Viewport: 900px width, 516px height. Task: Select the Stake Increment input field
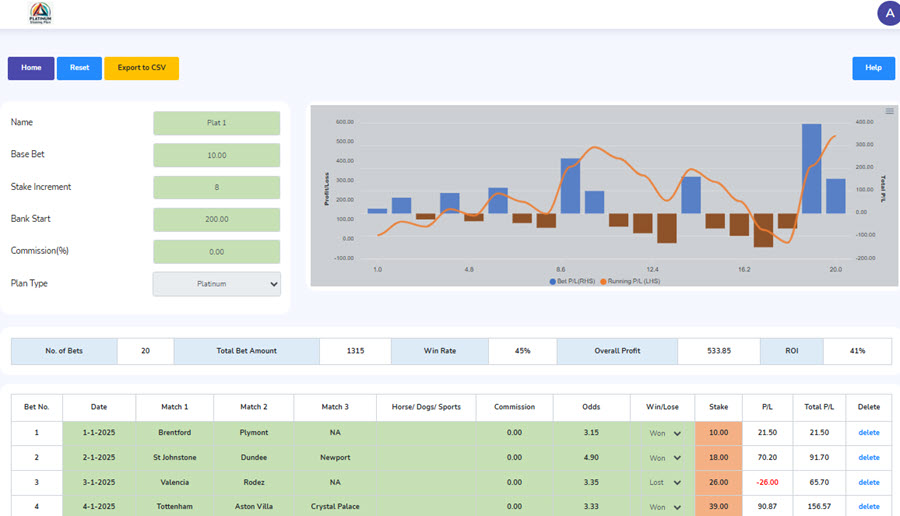coord(217,187)
